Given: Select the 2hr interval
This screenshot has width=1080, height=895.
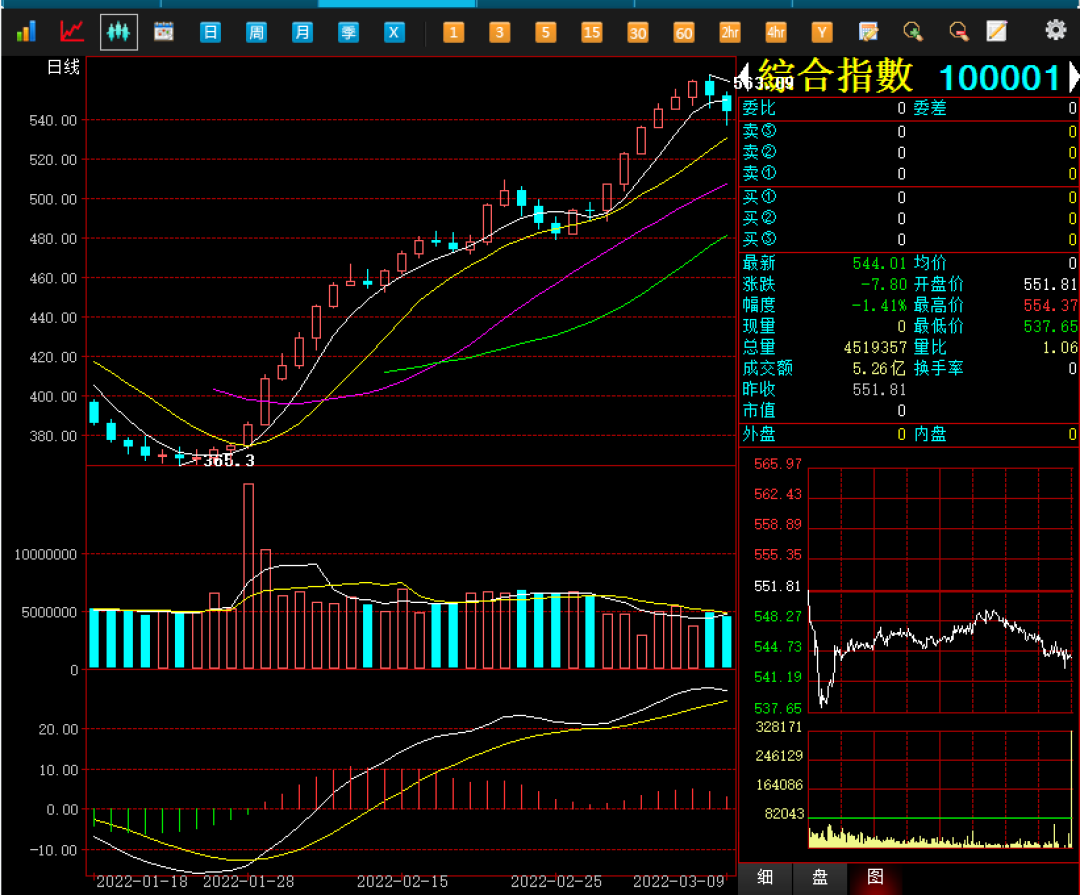Looking at the screenshot, I should point(730,32).
